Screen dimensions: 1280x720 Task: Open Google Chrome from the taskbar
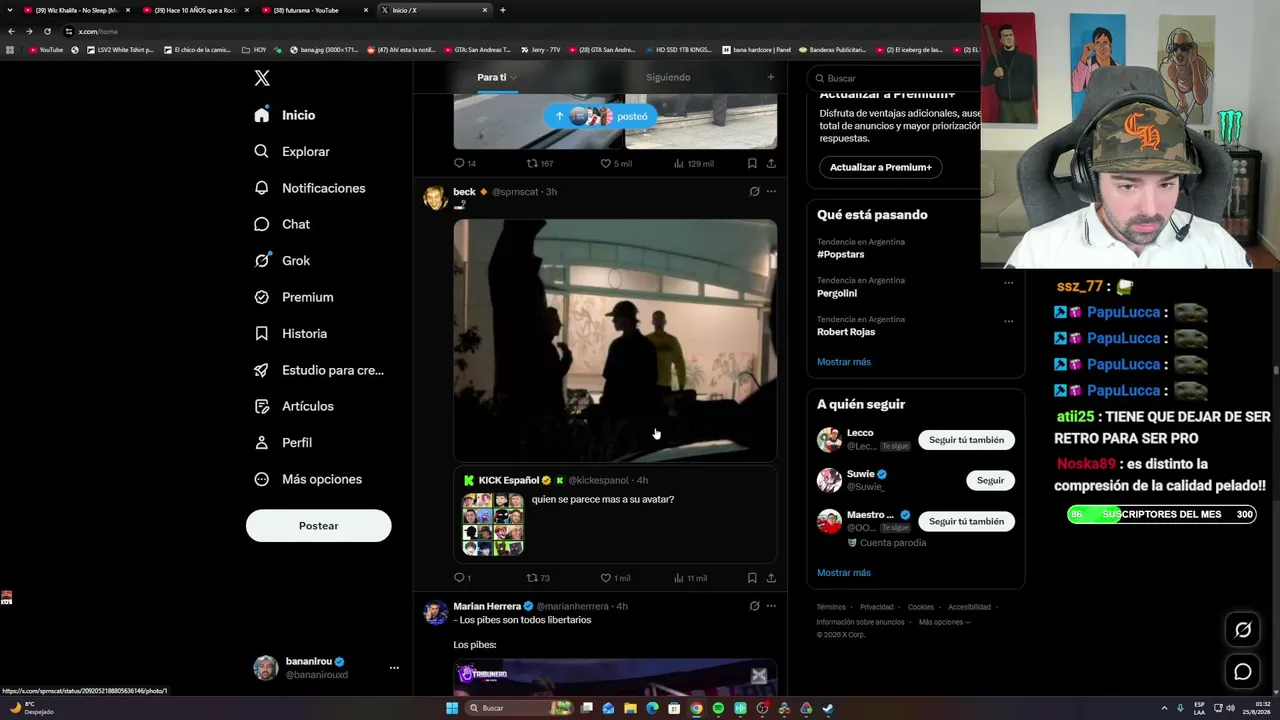point(696,708)
